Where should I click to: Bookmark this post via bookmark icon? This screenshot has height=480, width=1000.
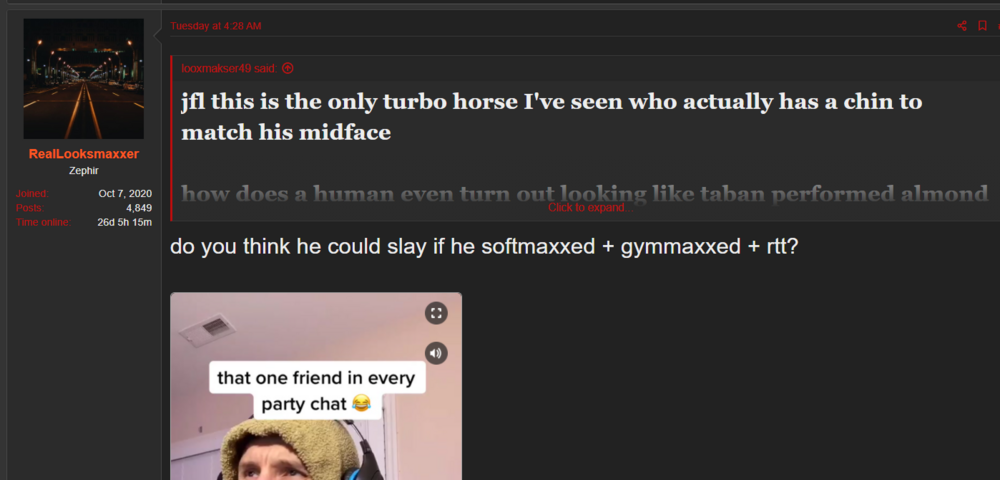tap(983, 26)
